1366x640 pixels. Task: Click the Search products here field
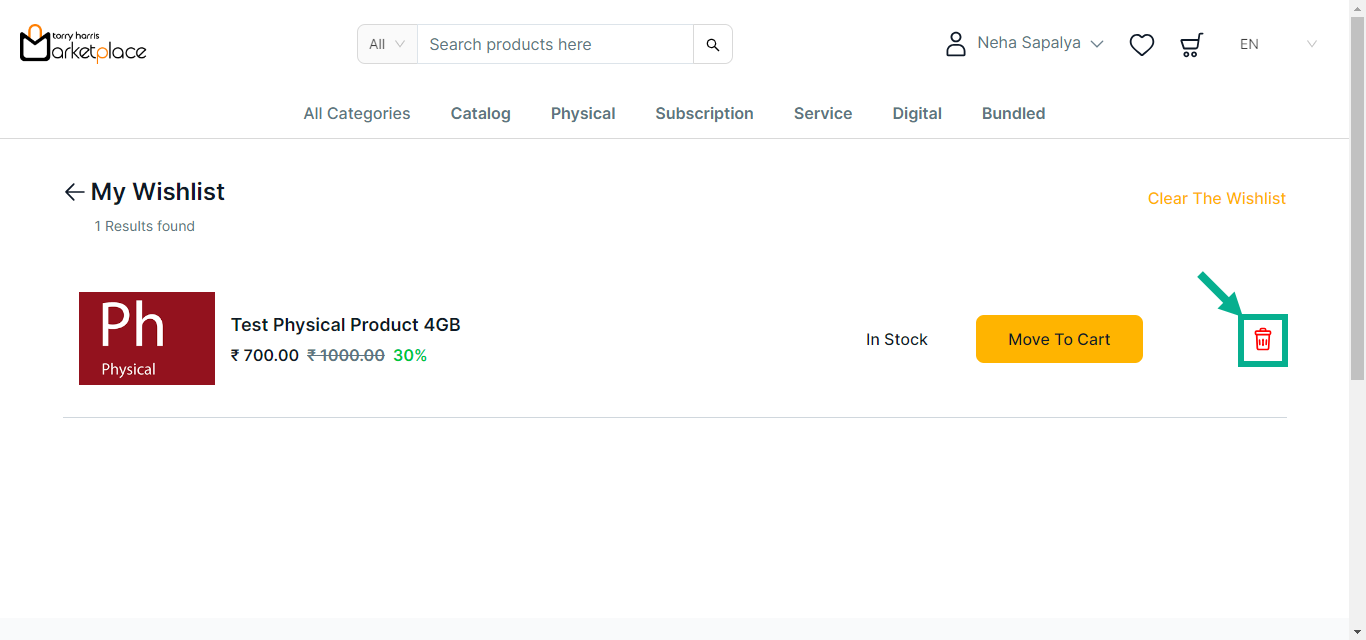[x=555, y=45]
